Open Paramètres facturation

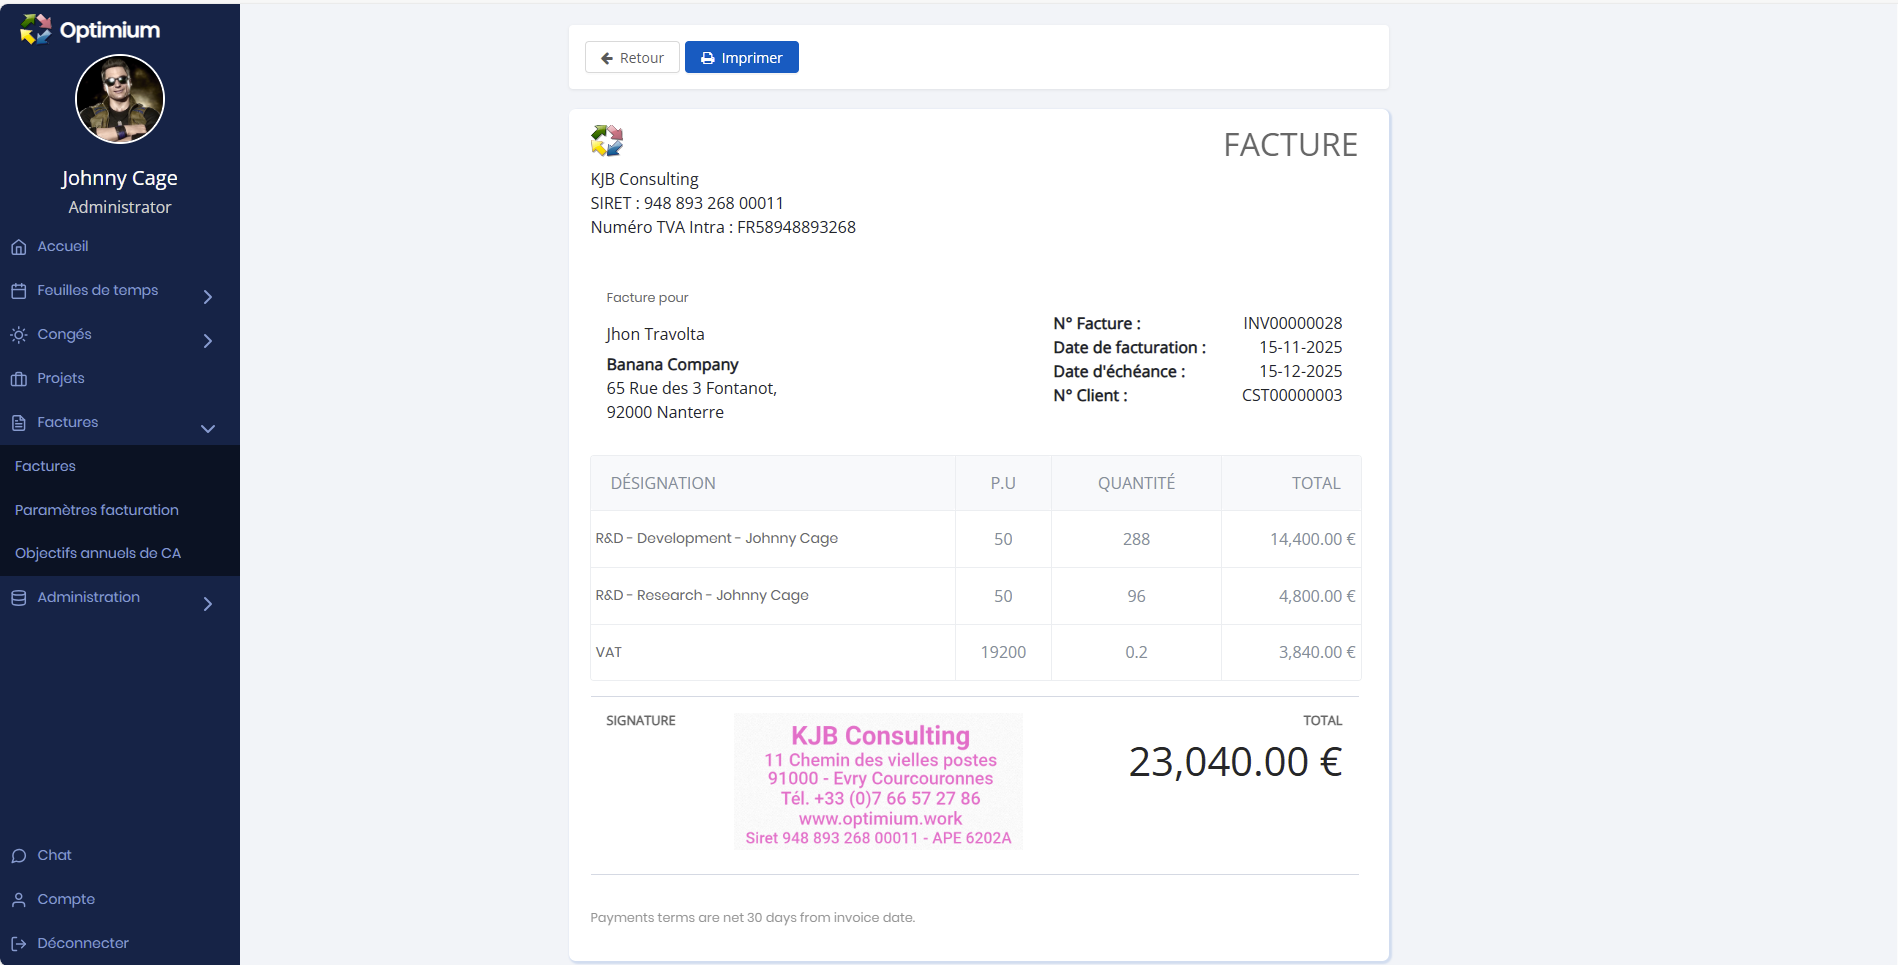(x=97, y=510)
